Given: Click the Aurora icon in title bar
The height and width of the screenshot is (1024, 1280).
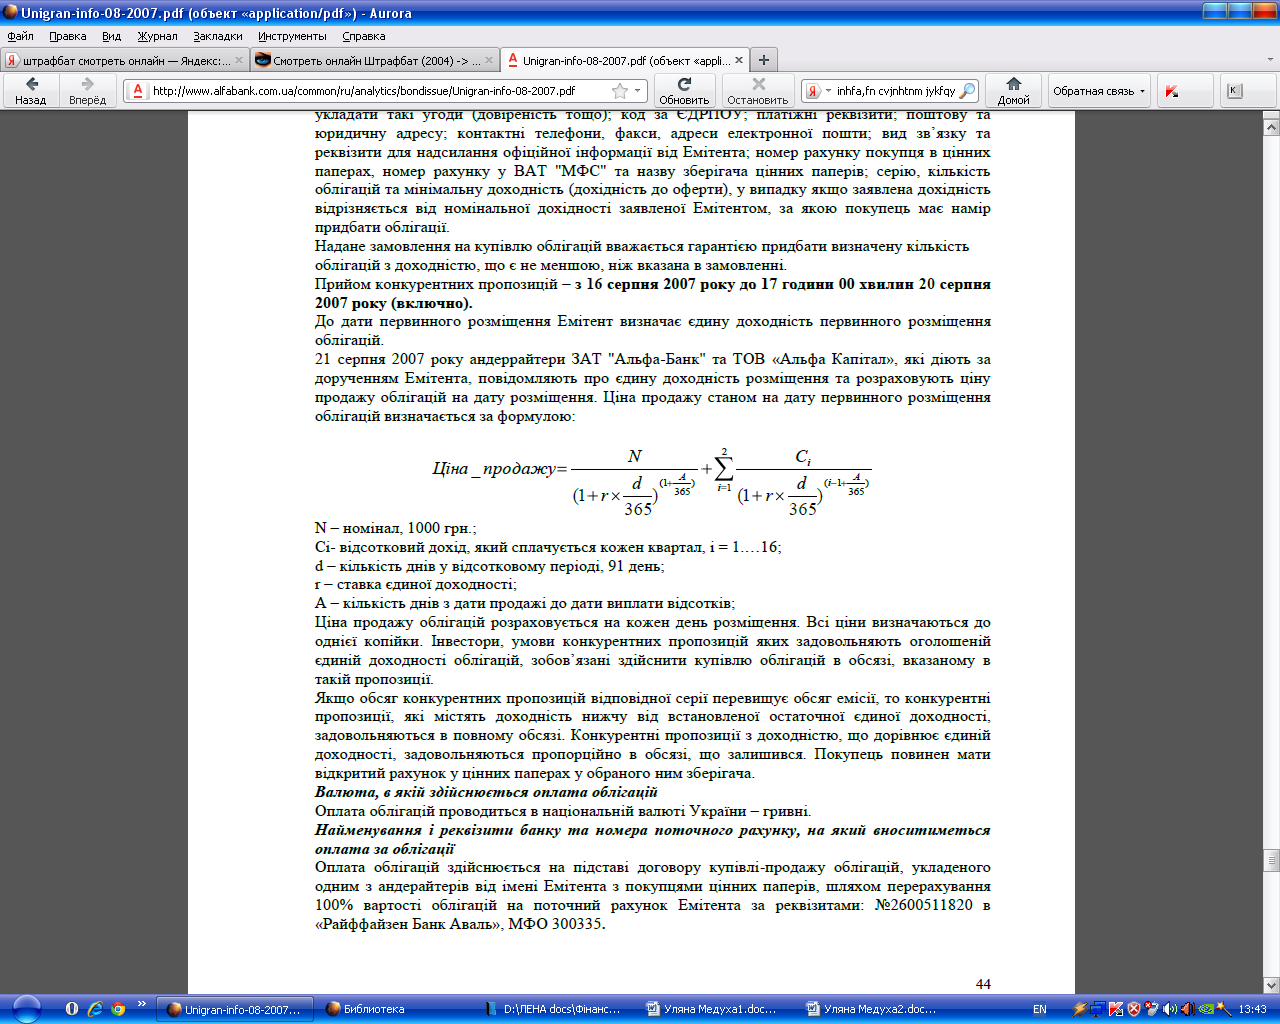Looking at the screenshot, I should [10, 13].
